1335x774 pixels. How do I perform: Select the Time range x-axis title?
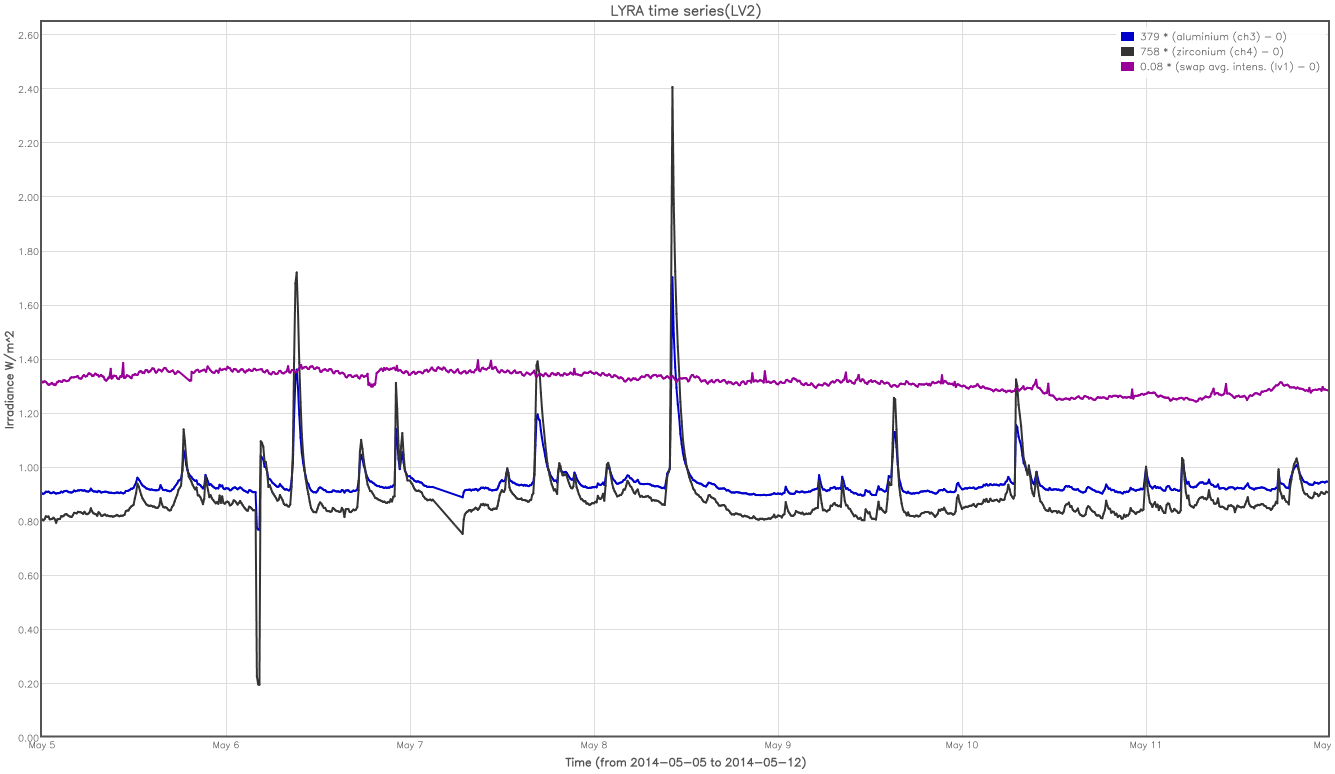pos(685,763)
